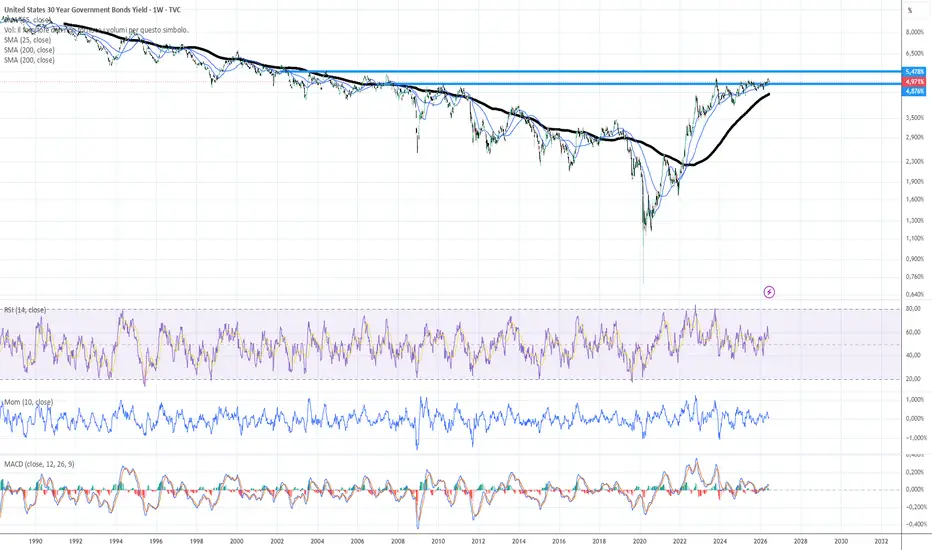Click the 2002 label on the time axis
The height and width of the screenshot is (550, 932).
tap(277, 542)
